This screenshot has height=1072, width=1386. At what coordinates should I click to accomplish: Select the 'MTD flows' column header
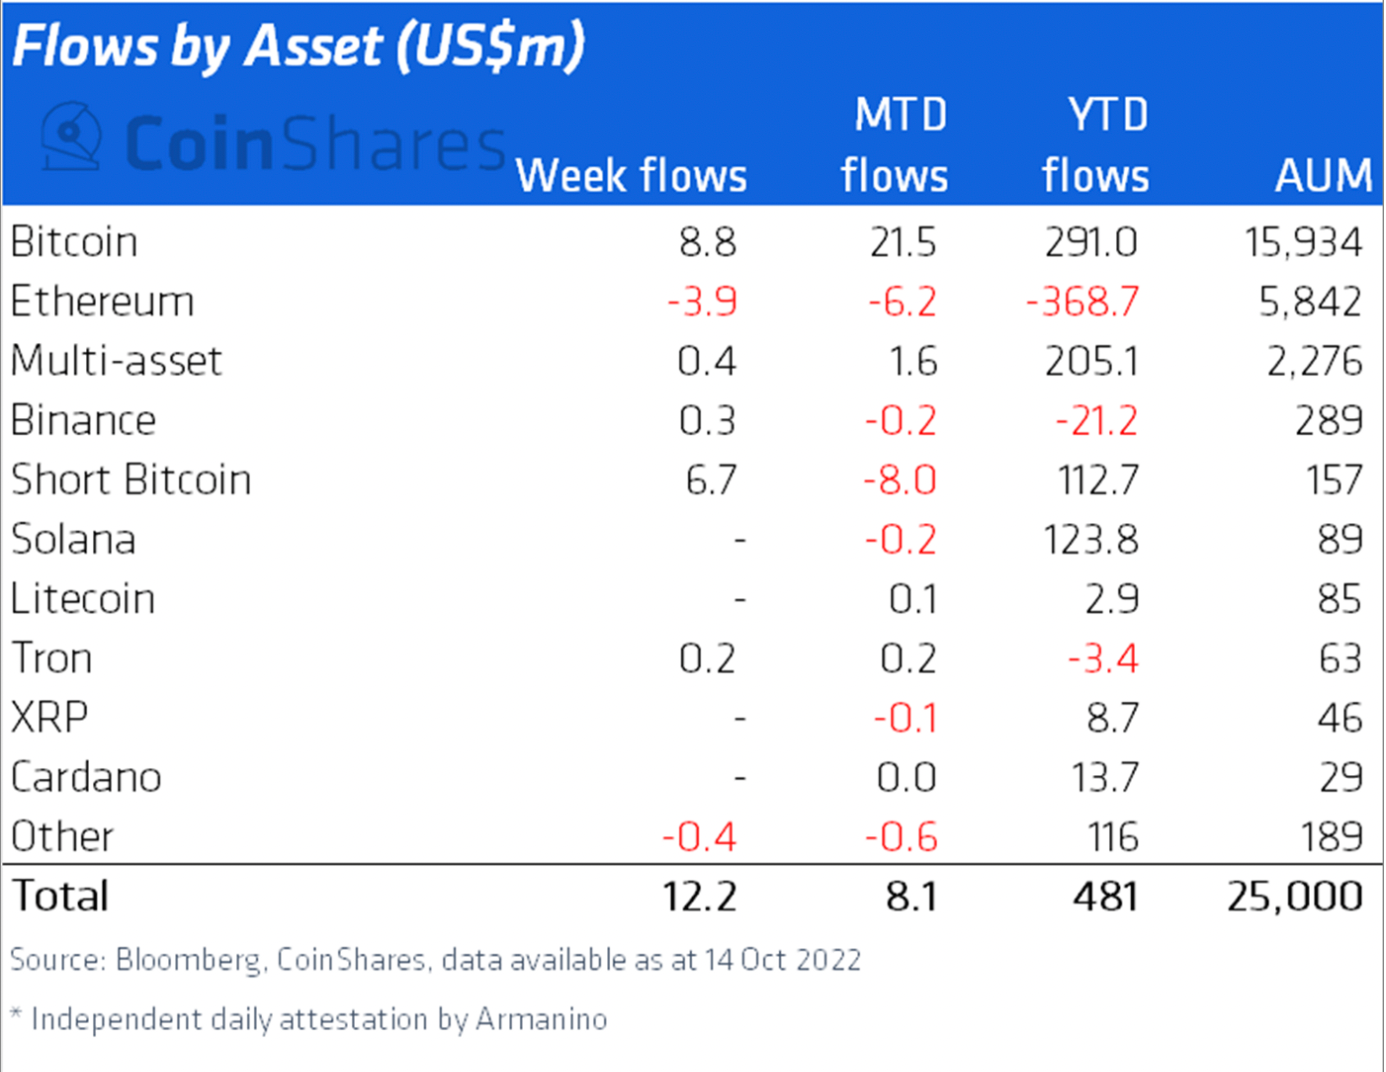(894, 146)
